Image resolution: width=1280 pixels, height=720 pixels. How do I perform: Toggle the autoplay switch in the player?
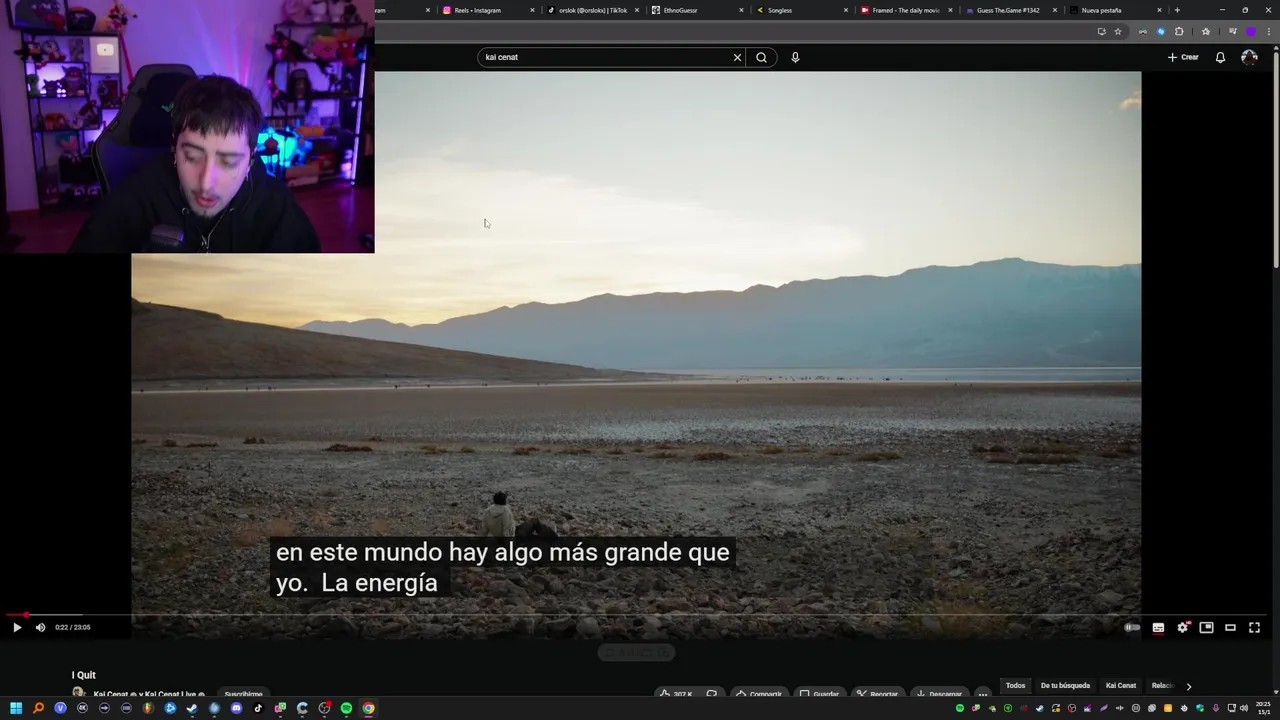[1132, 627]
